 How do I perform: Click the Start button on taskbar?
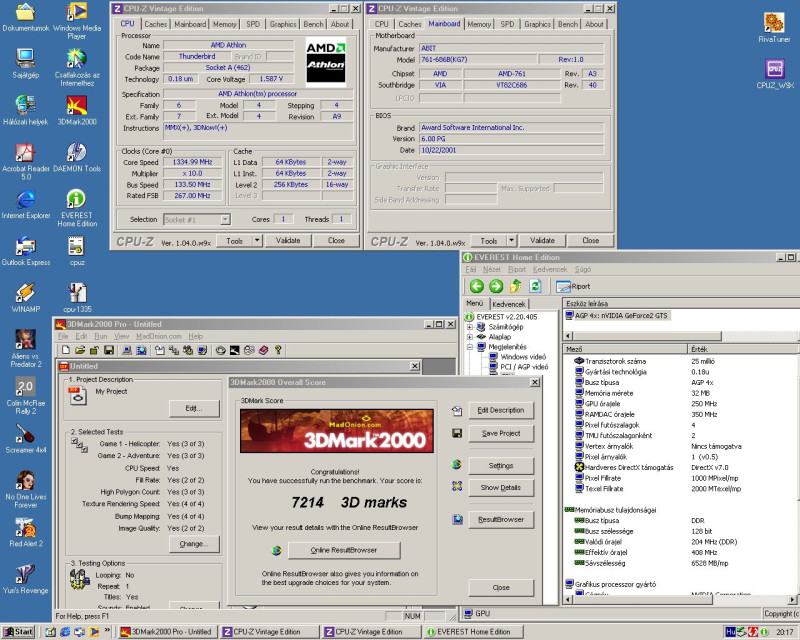click(x=19, y=632)
